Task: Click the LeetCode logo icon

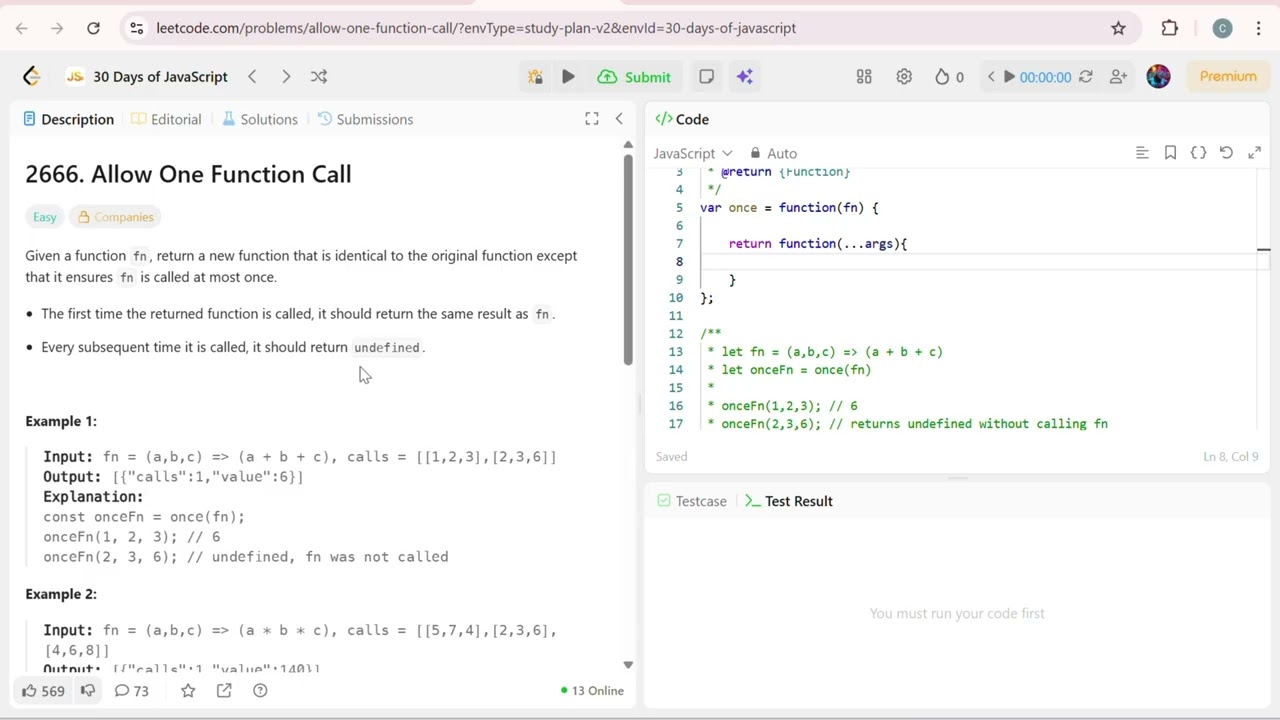Action: 31,76
